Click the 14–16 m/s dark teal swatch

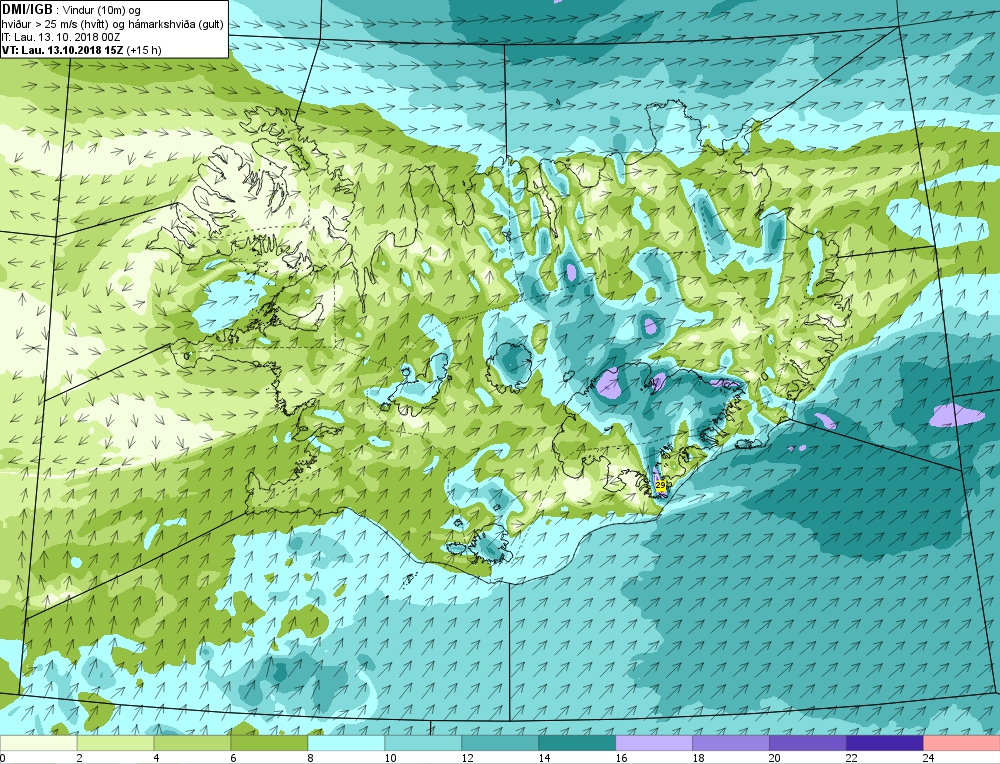[x=577, y=743]
